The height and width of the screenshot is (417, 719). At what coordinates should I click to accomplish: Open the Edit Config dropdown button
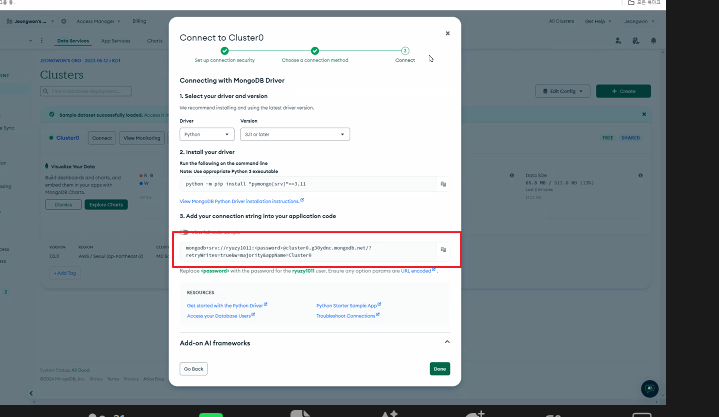click(x=563, y=91)
